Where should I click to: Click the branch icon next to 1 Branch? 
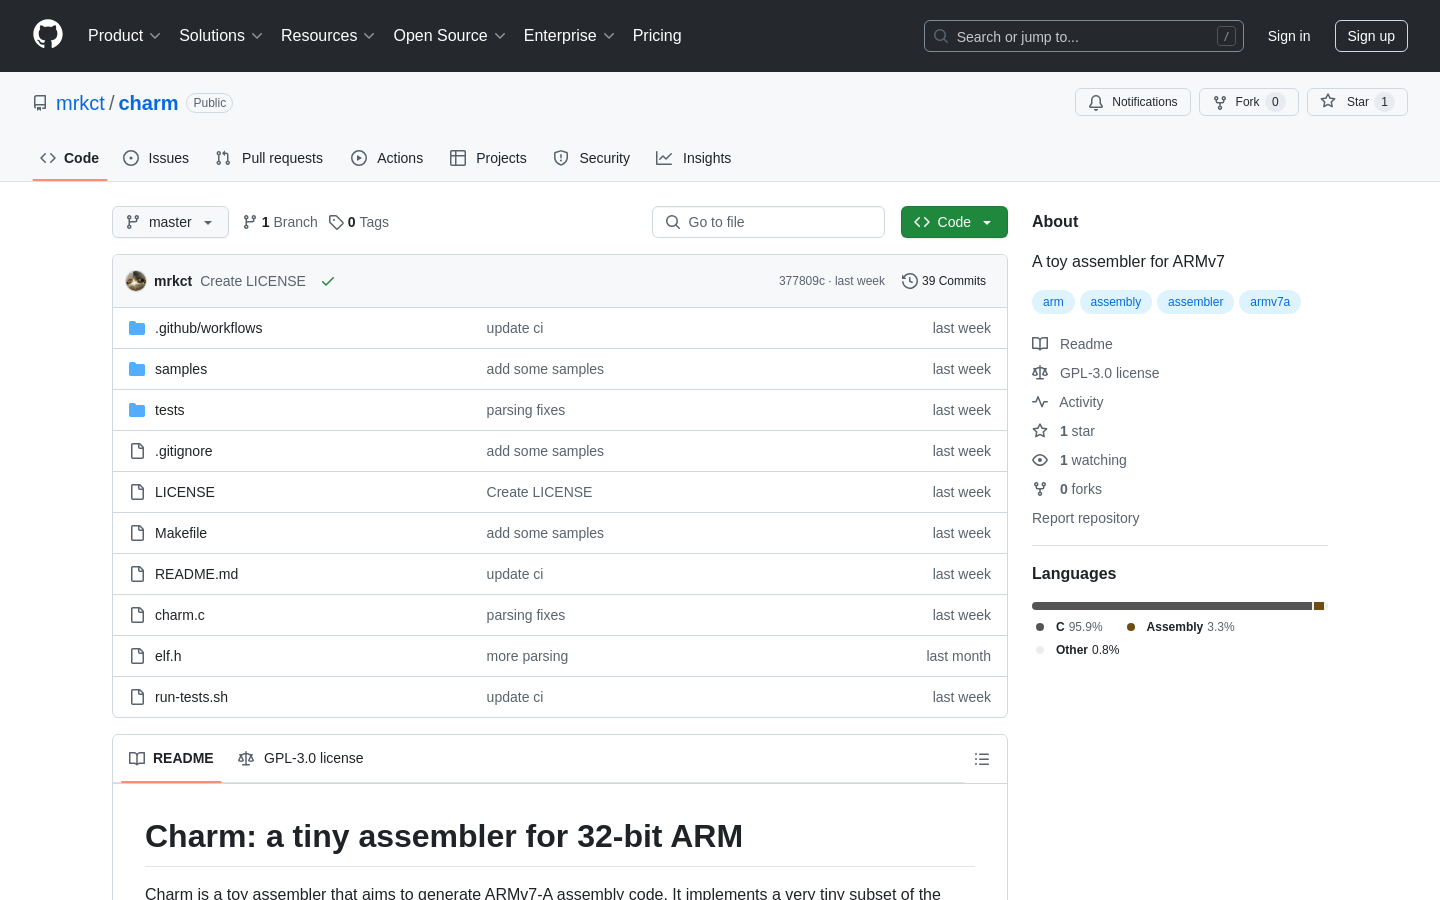point(250,222)
